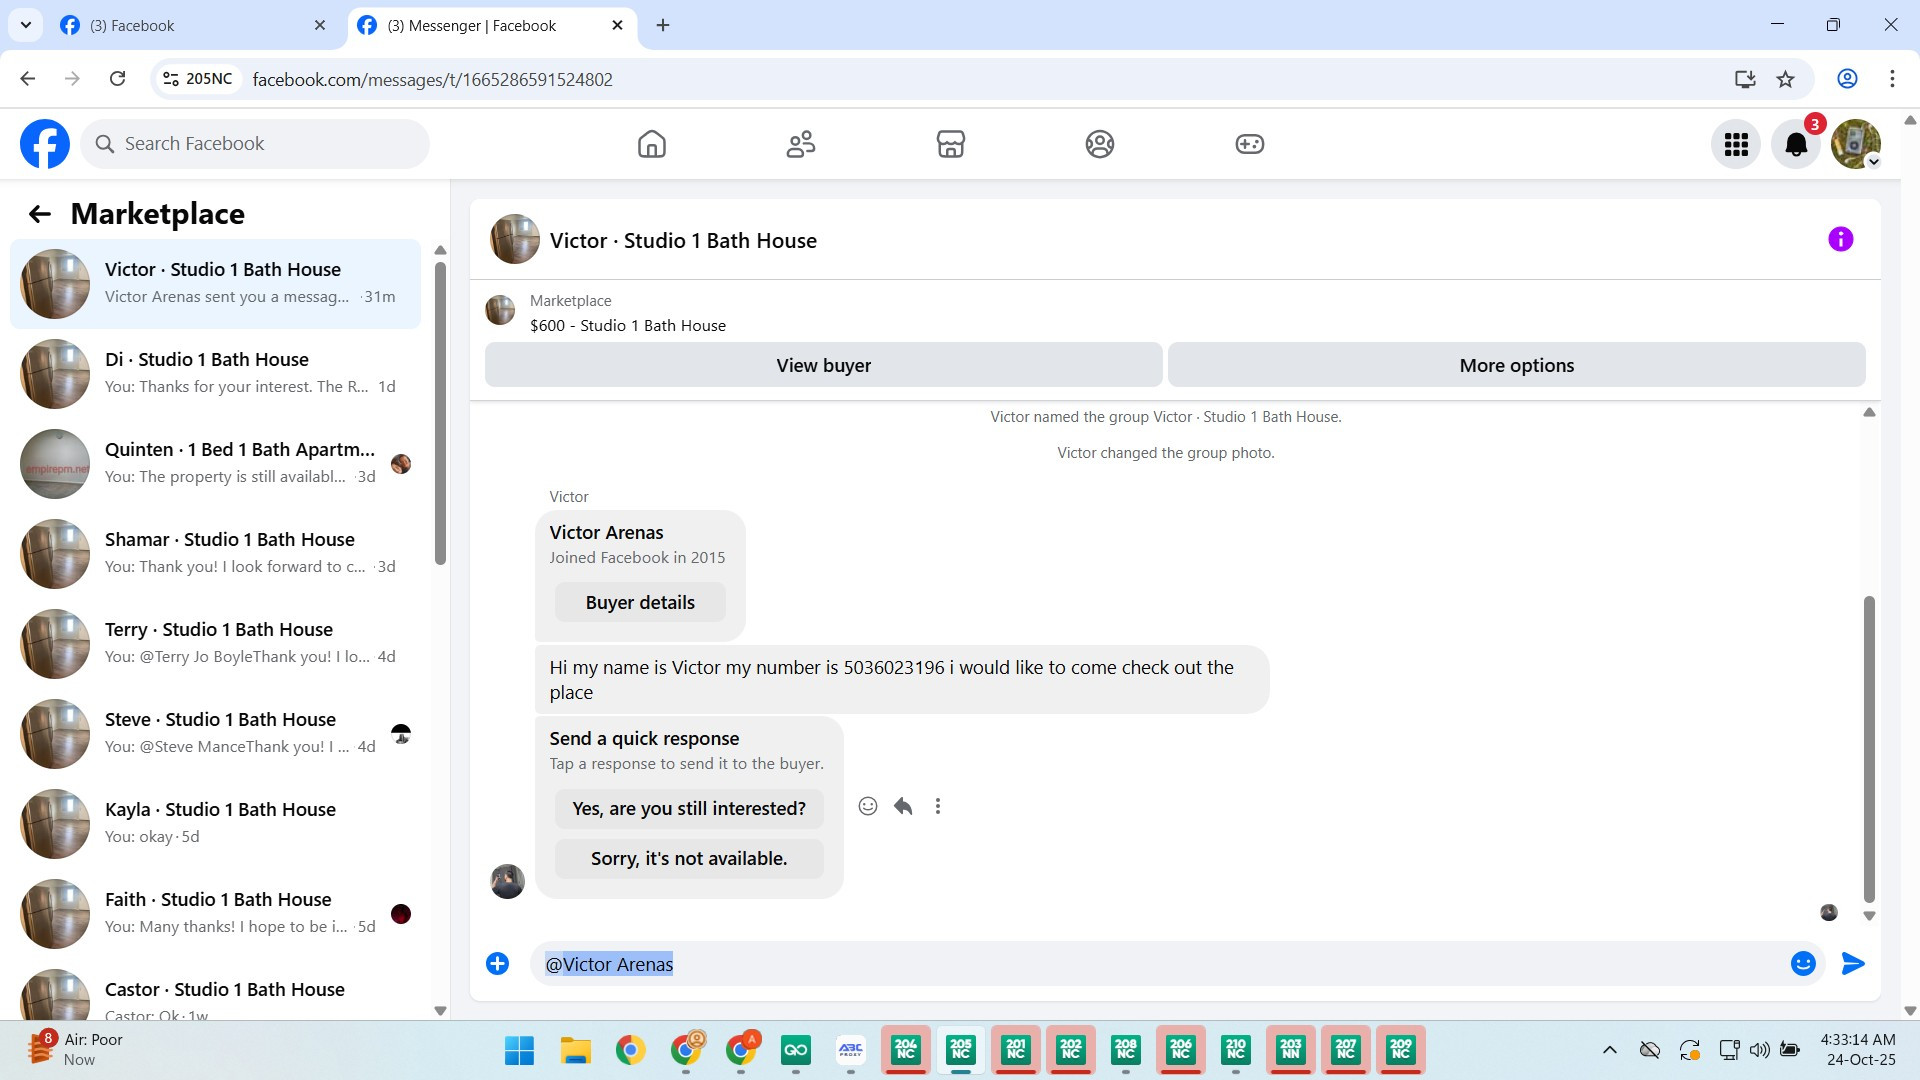The height and width of the screenshot is (1080, 1920).
Task: React to the quick response message
Action: (x=868, y=806)
